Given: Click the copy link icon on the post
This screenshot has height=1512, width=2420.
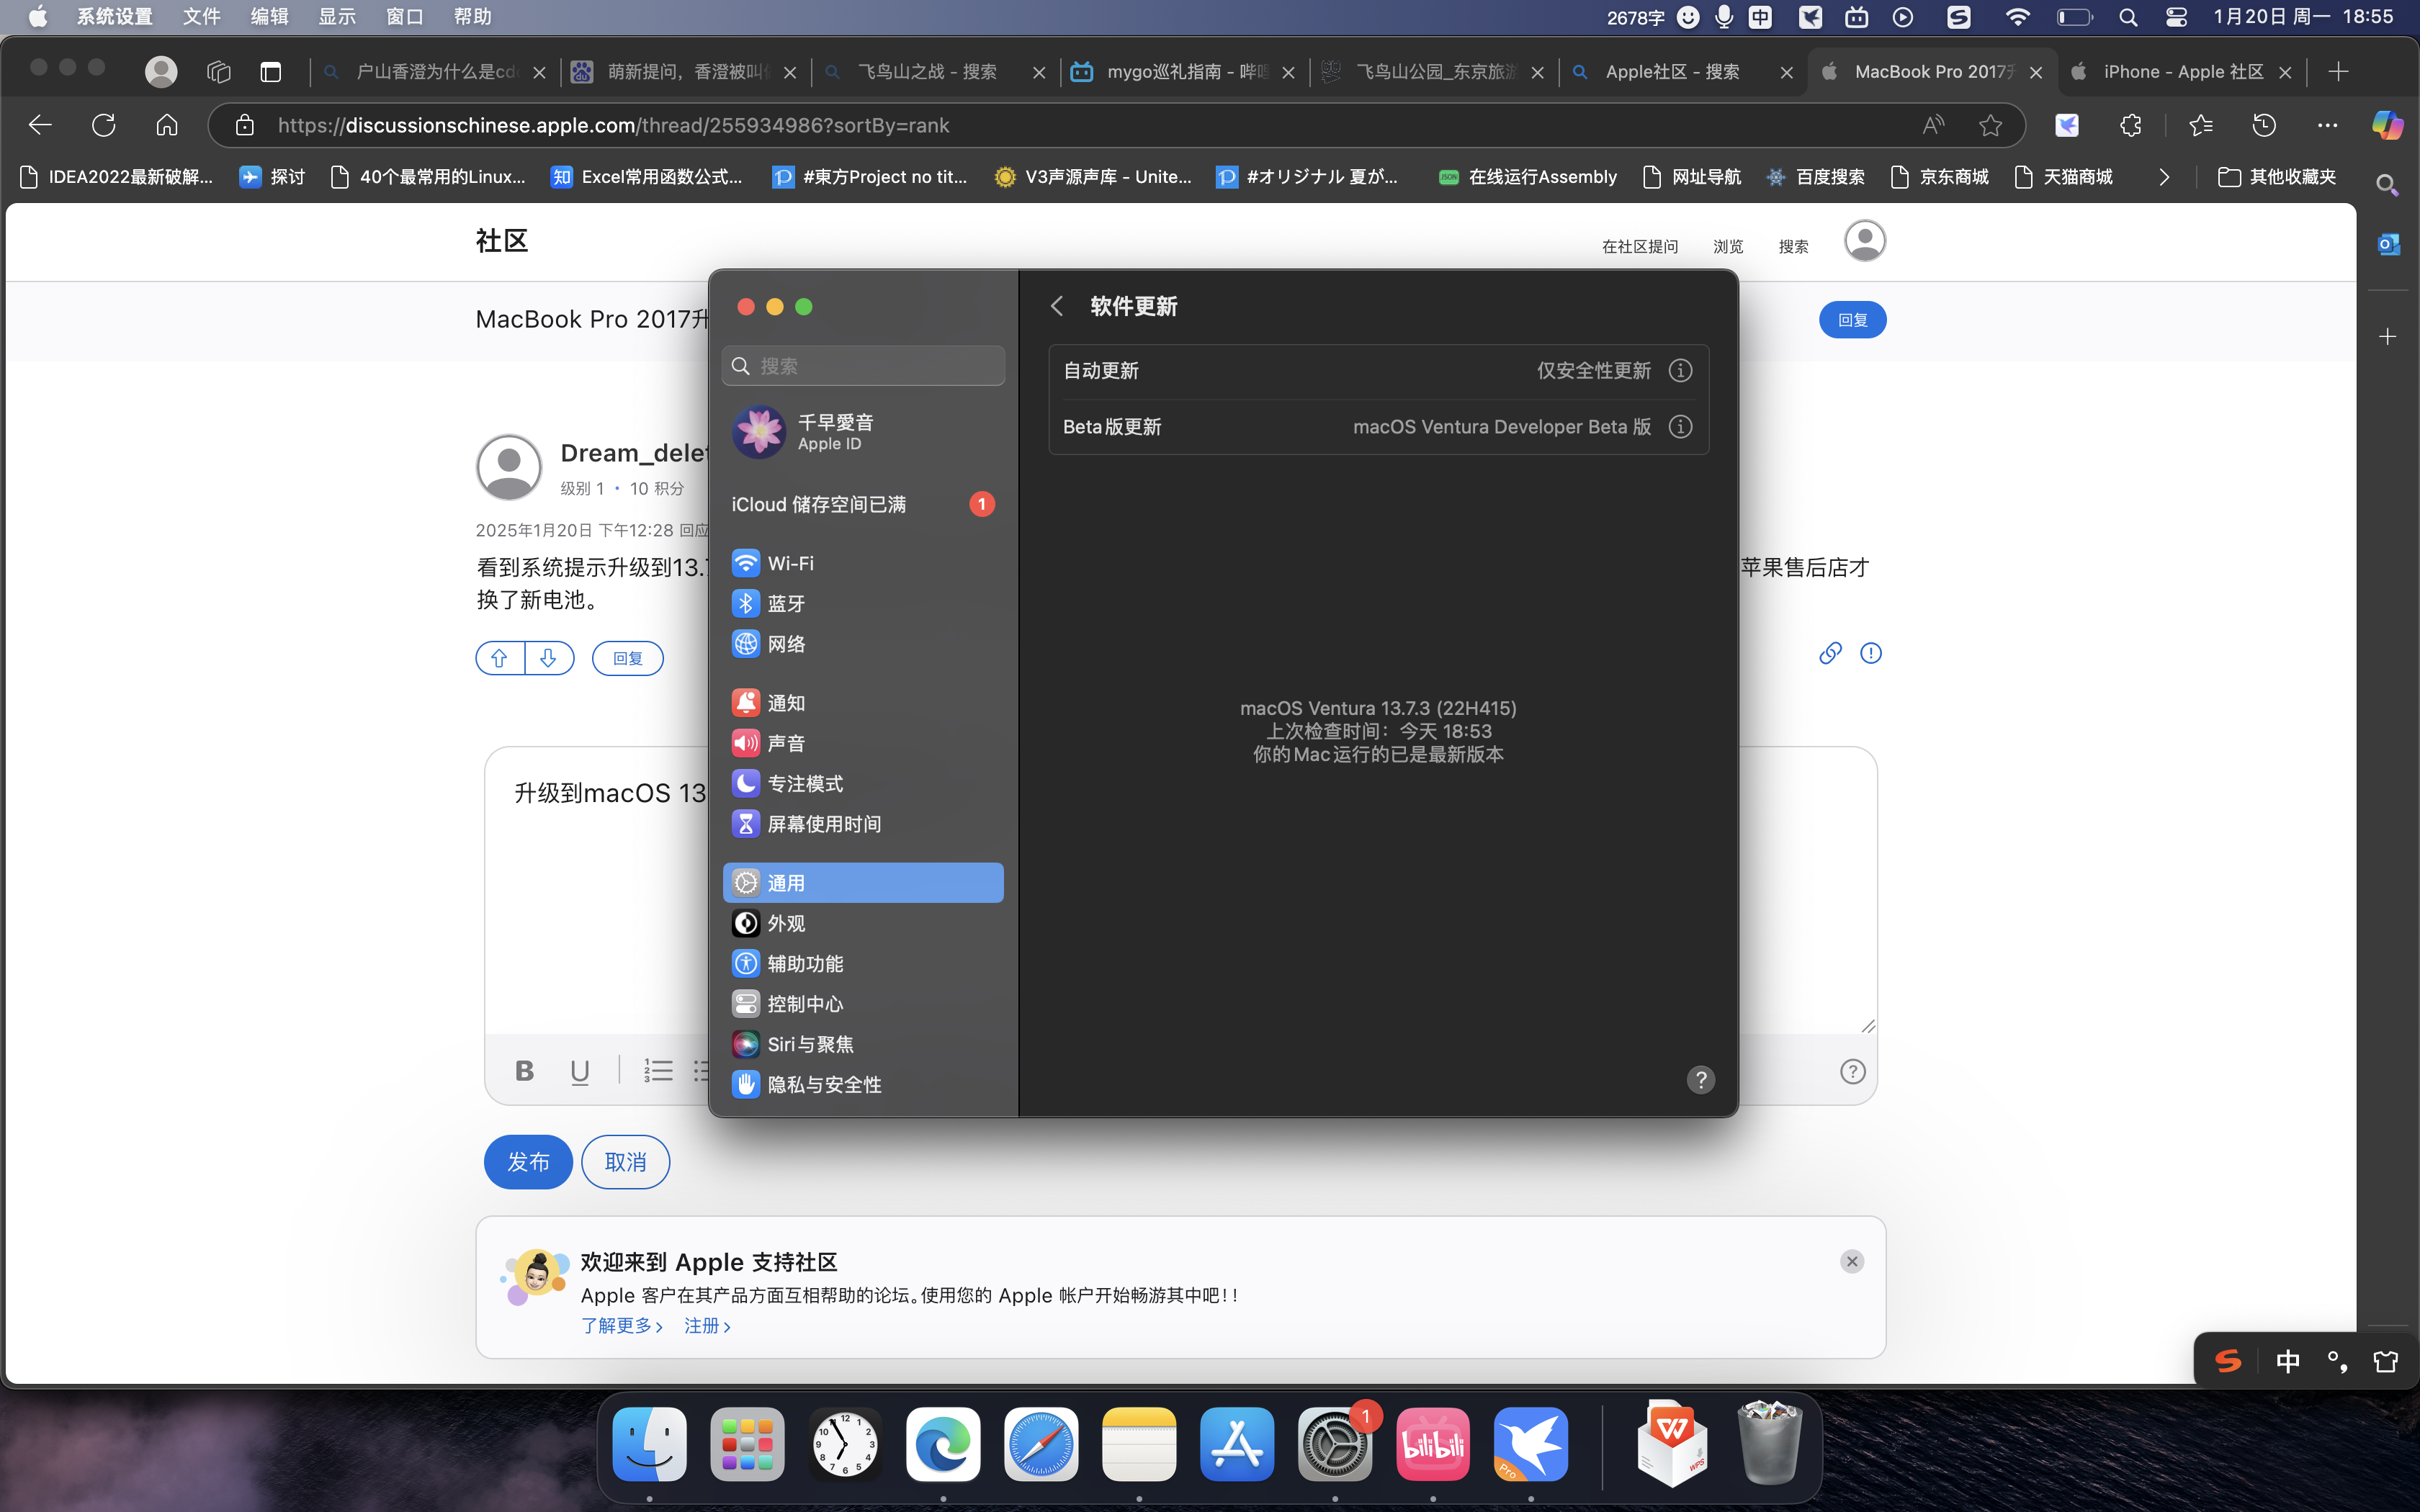Looking at the screenshot, I should (x=1830, y=653).
